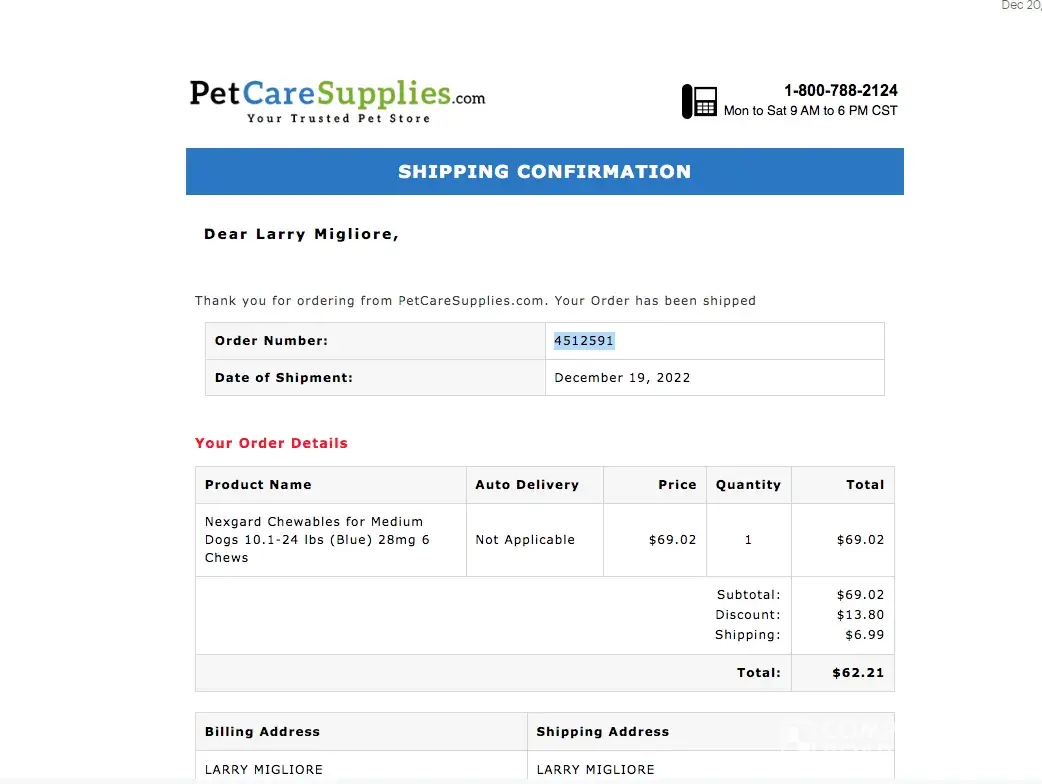Click the $6.99 shipping cost
The width and height of the screenshot is (1042, 784).
pos(865,635)
